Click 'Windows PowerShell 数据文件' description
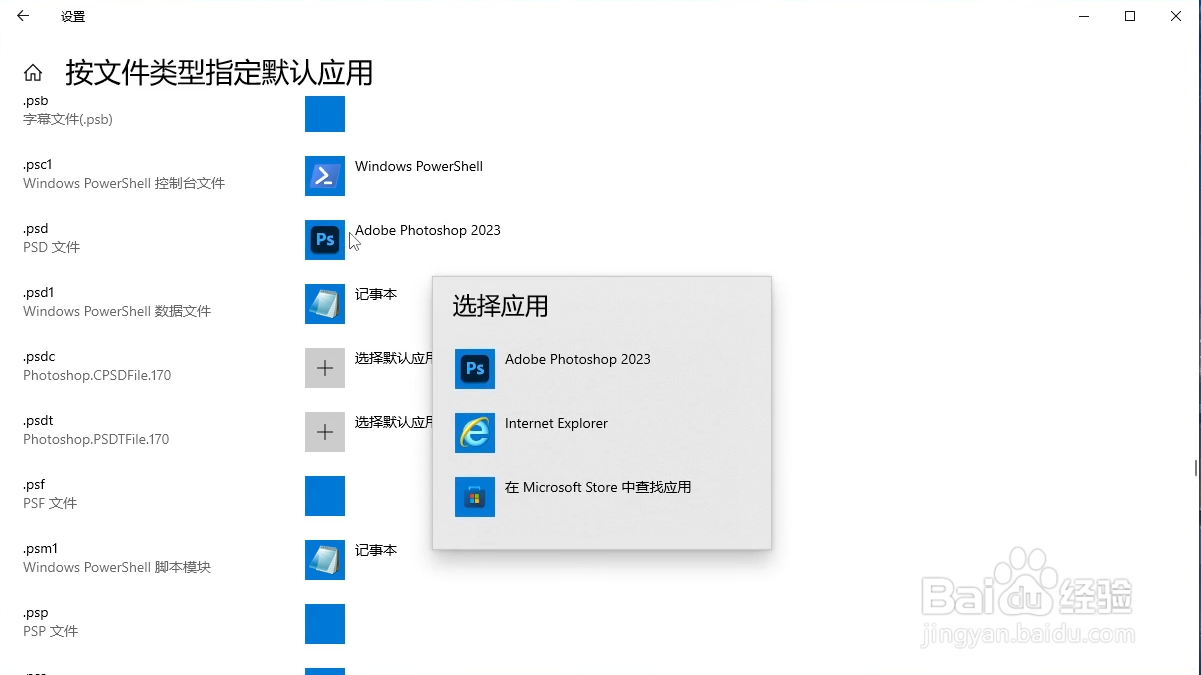 coord(117,312)
